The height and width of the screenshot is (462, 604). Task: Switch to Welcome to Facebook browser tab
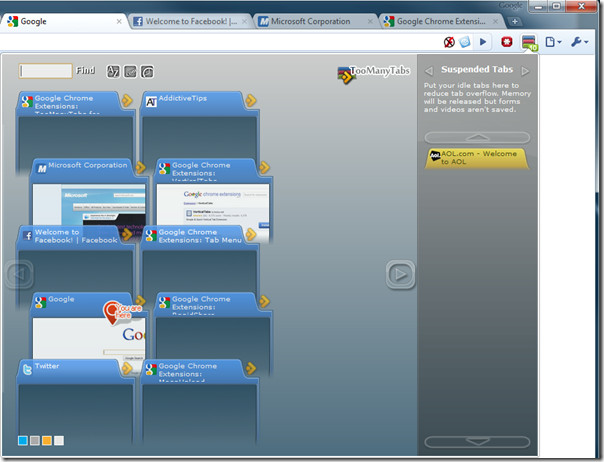[190, 22]
